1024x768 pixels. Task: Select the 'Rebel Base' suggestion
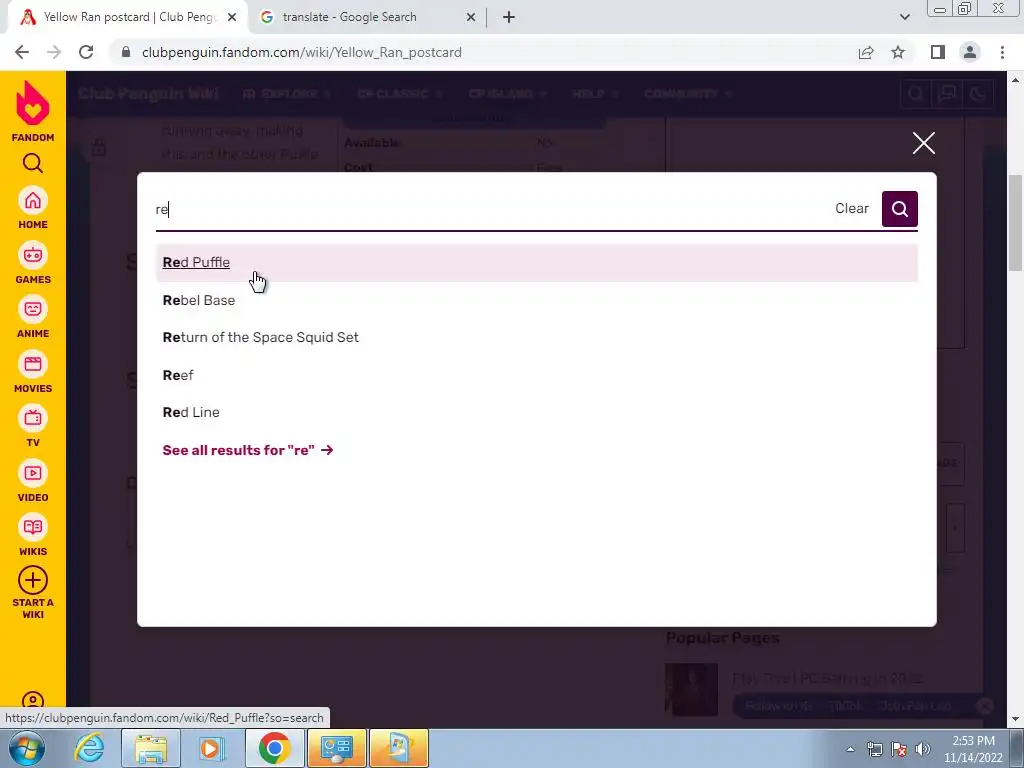coord(537,300)
